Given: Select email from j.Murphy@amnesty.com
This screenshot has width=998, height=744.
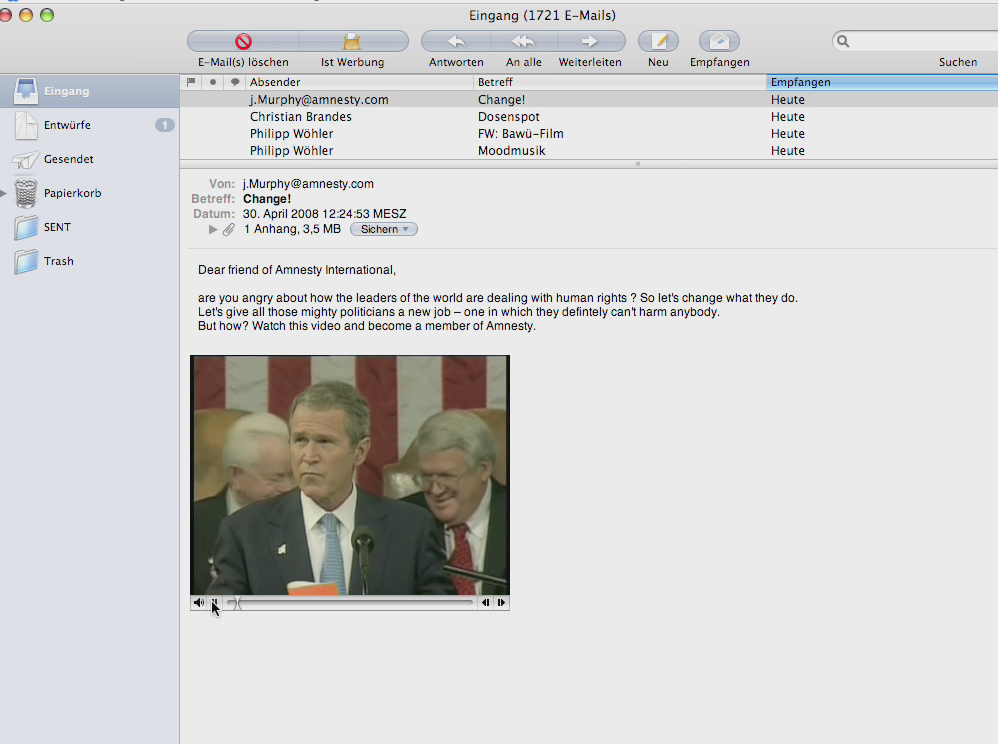Looking at the screenshot, I should pos(589,99).
